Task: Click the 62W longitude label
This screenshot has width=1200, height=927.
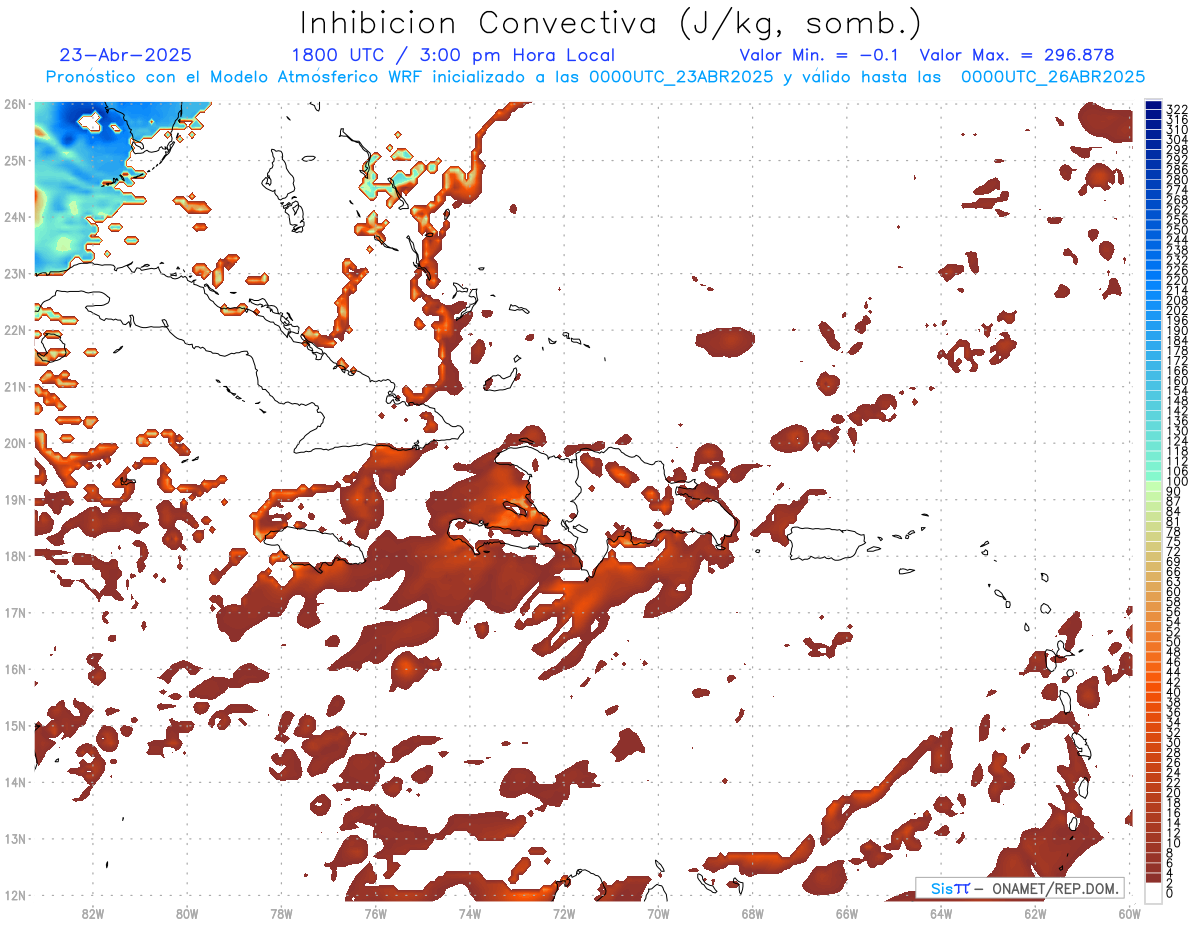Action: 1035,912
